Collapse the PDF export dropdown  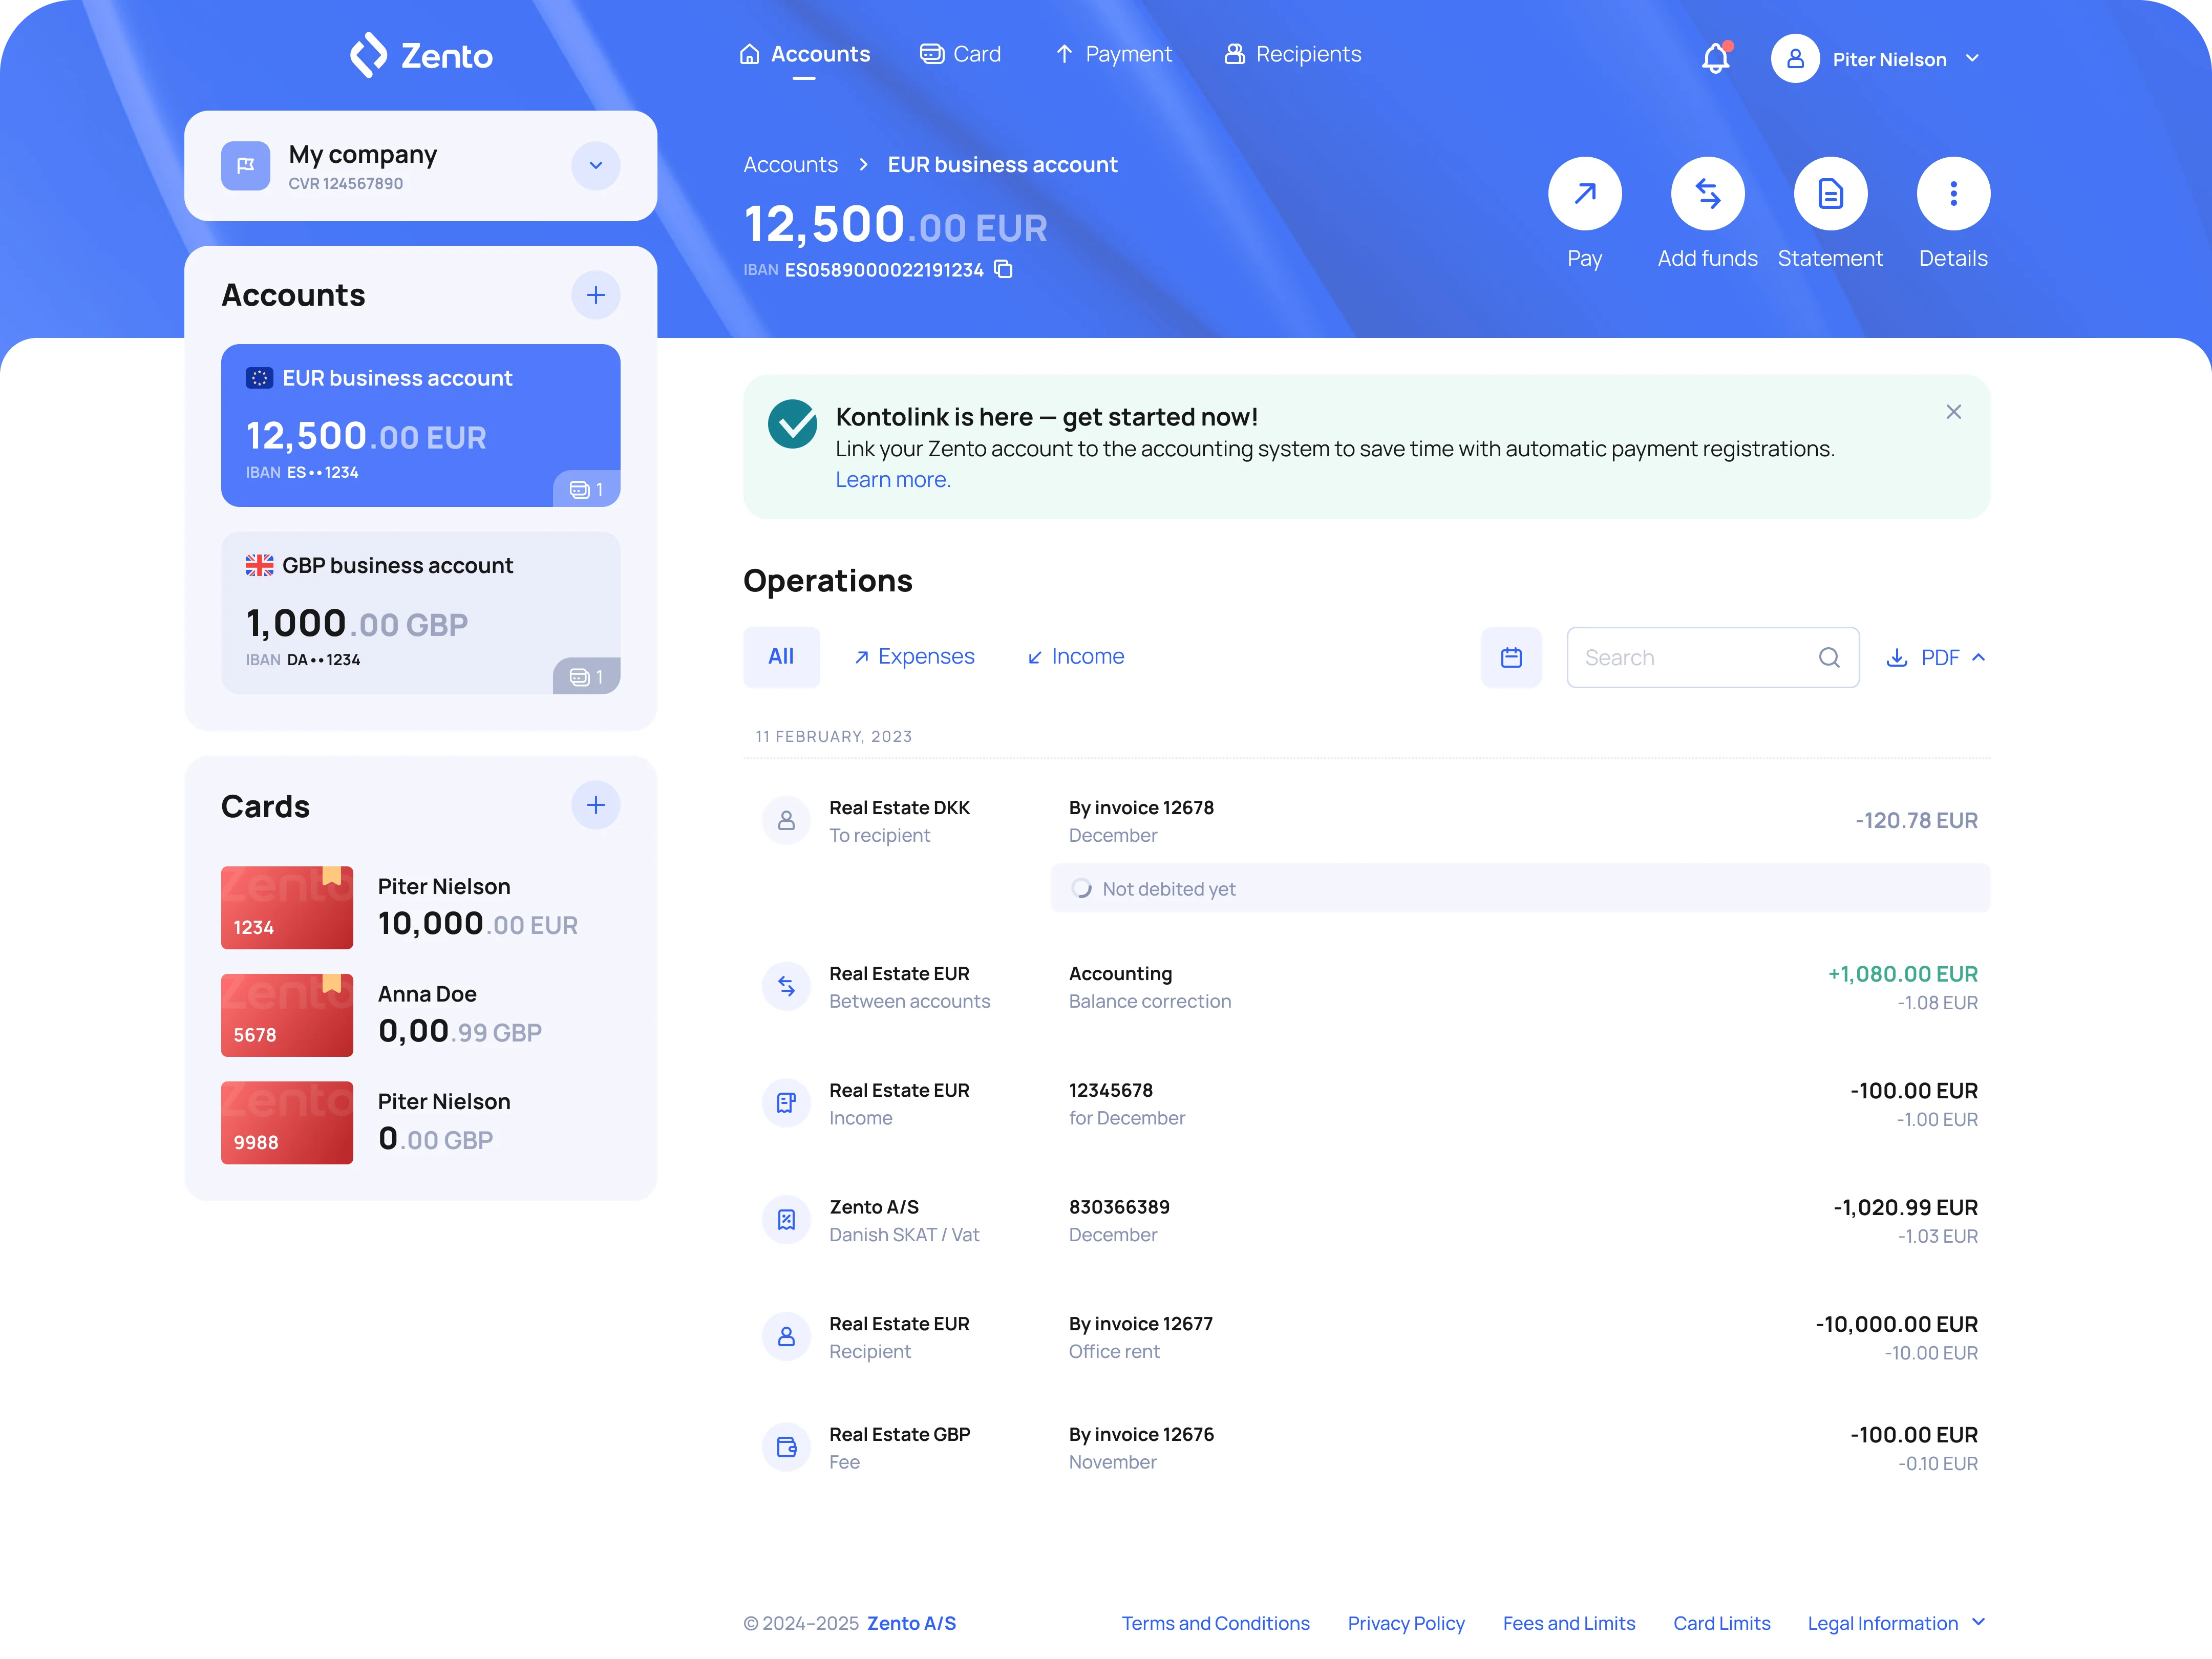1980,657
